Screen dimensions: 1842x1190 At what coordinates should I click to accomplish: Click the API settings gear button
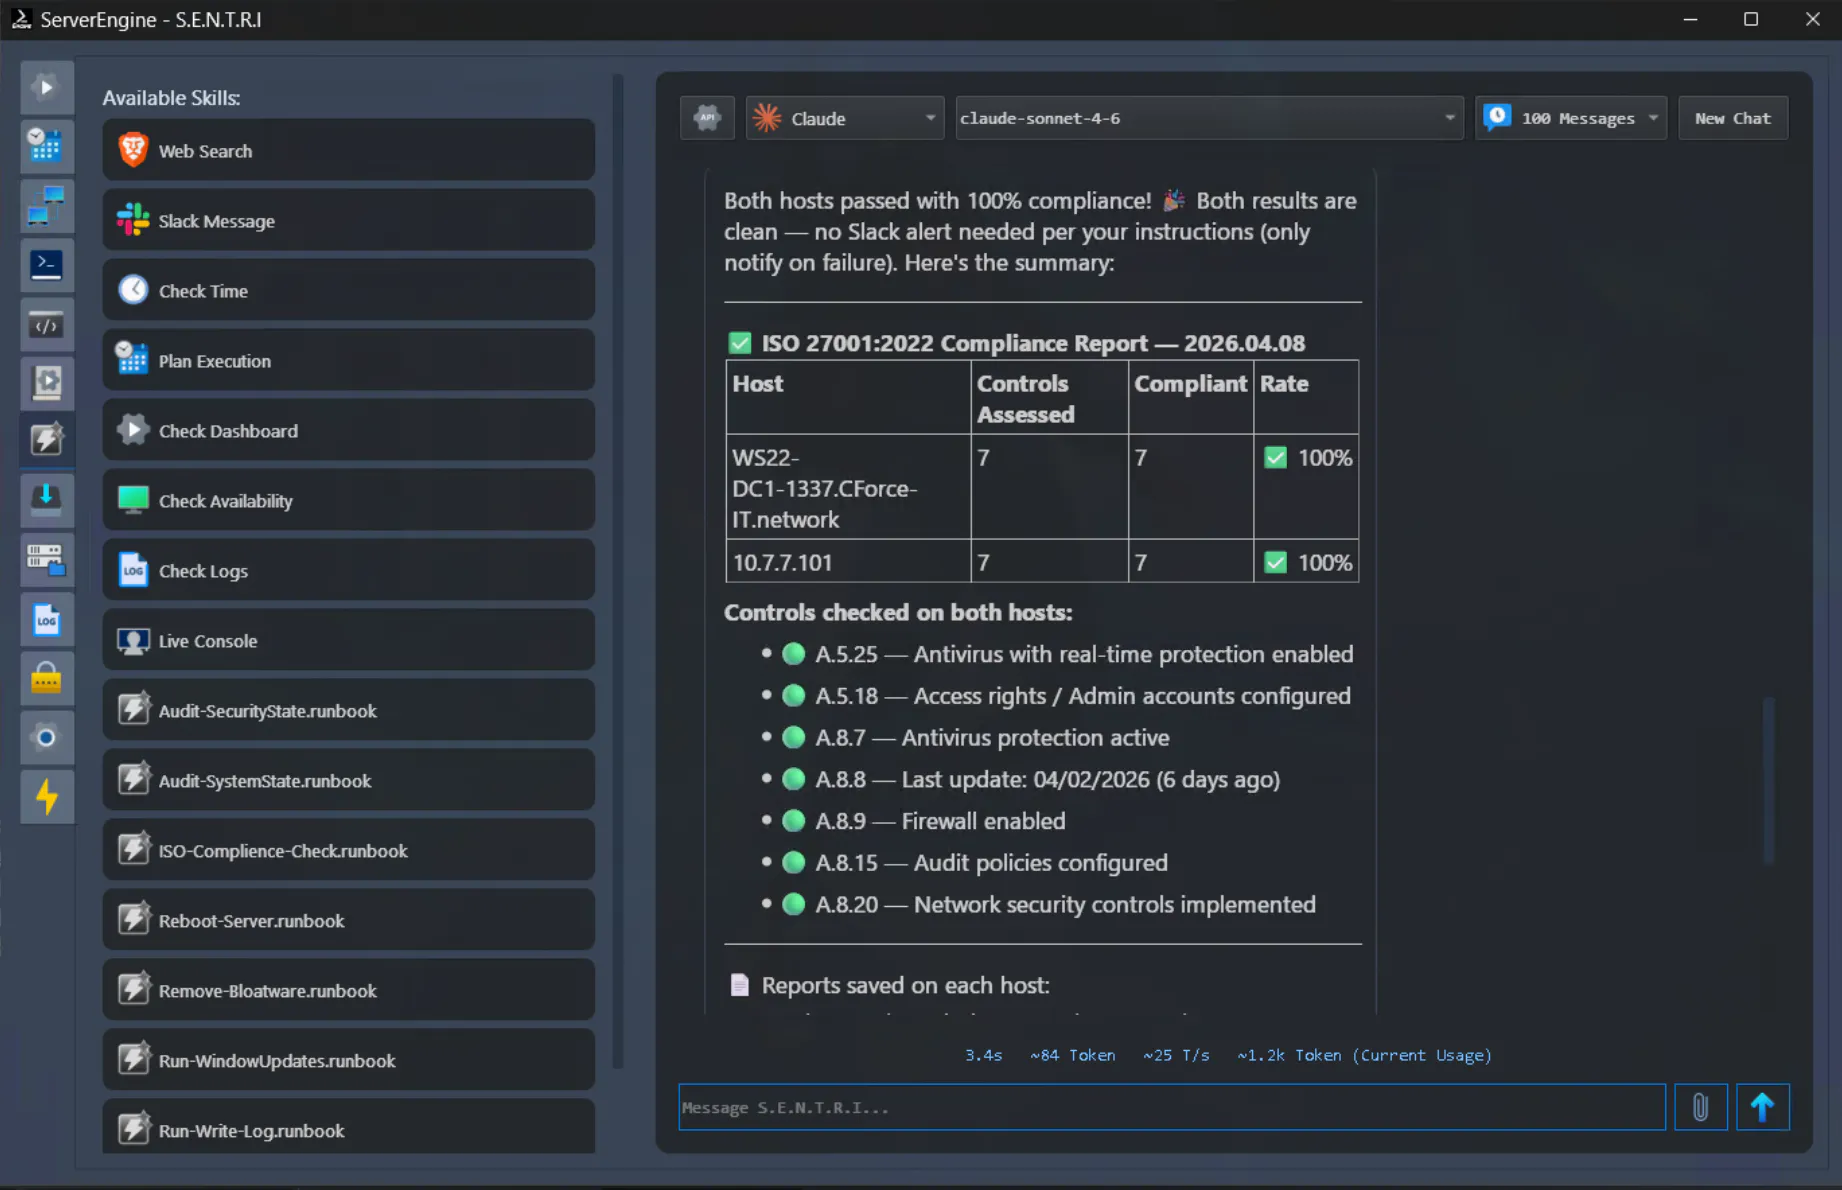pos(707,118)
